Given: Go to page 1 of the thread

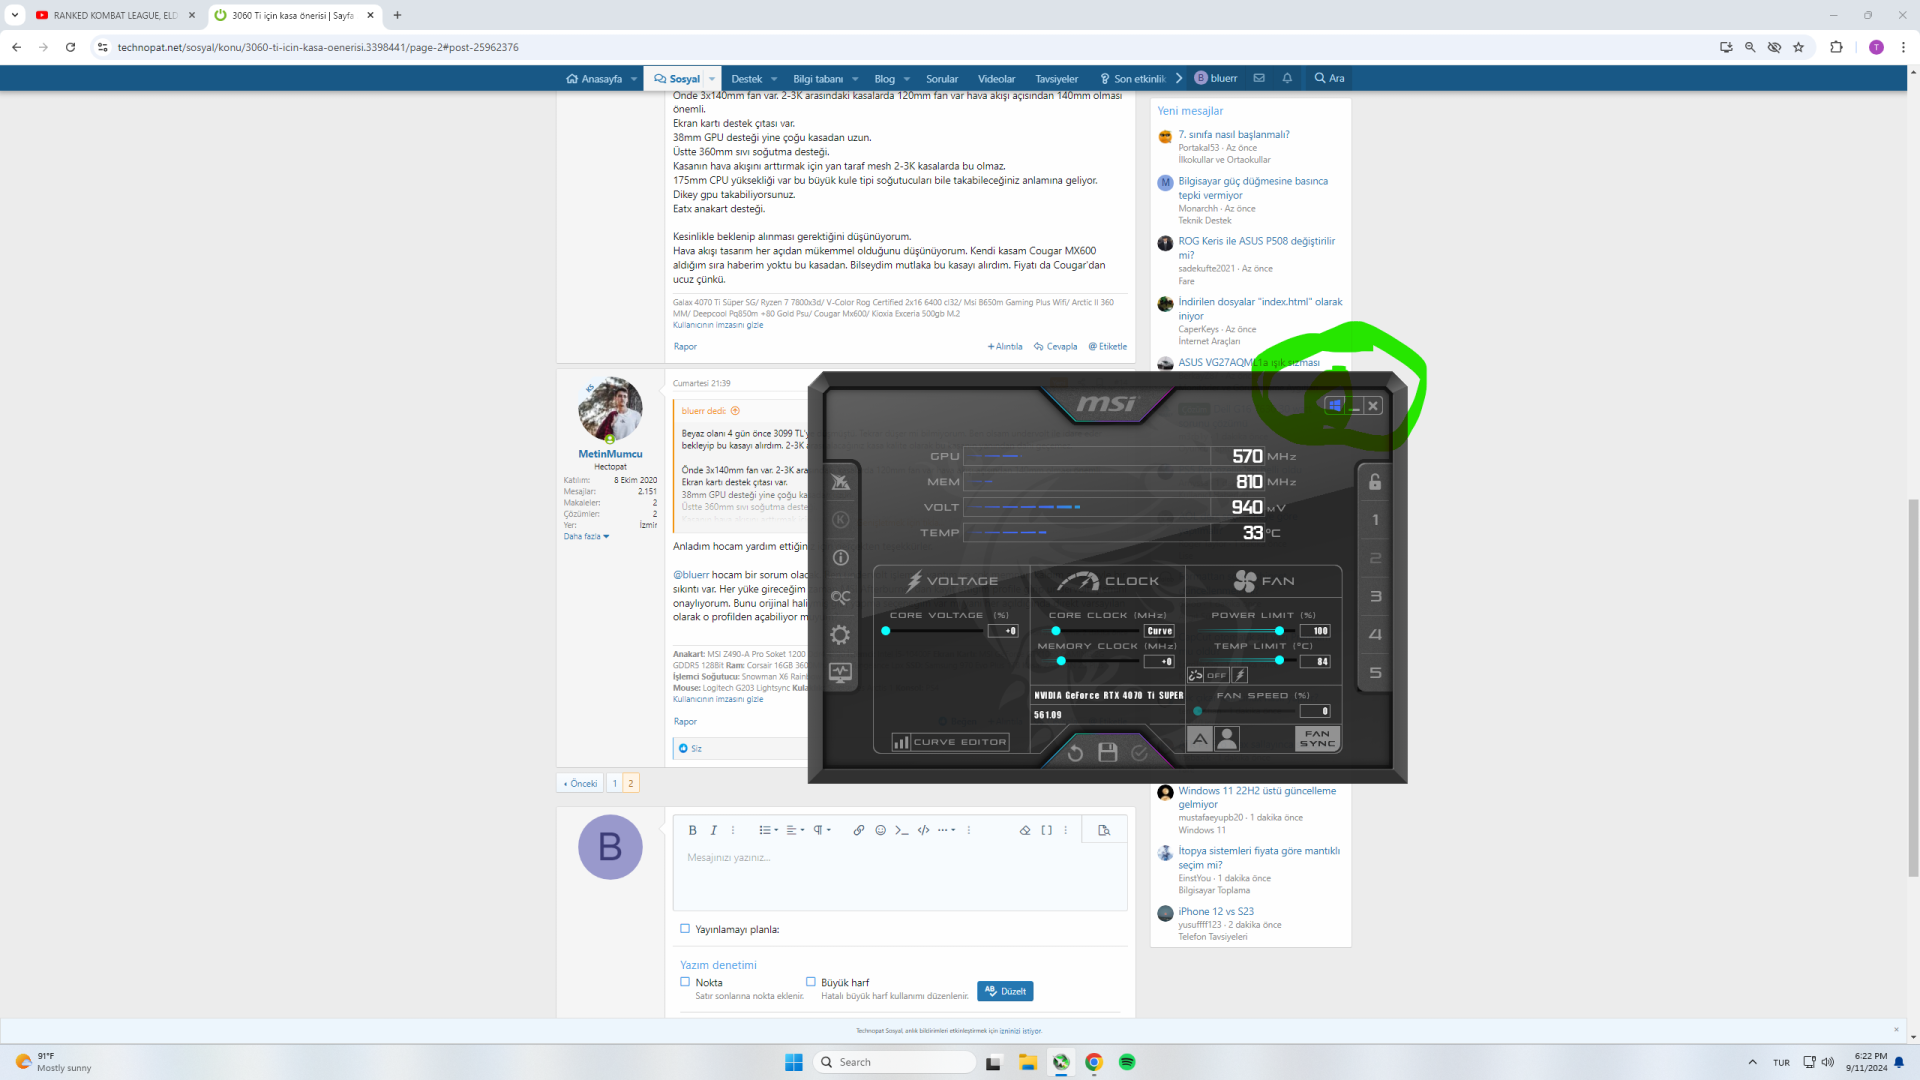Looking at the screenshot, I should click(615, 784).
